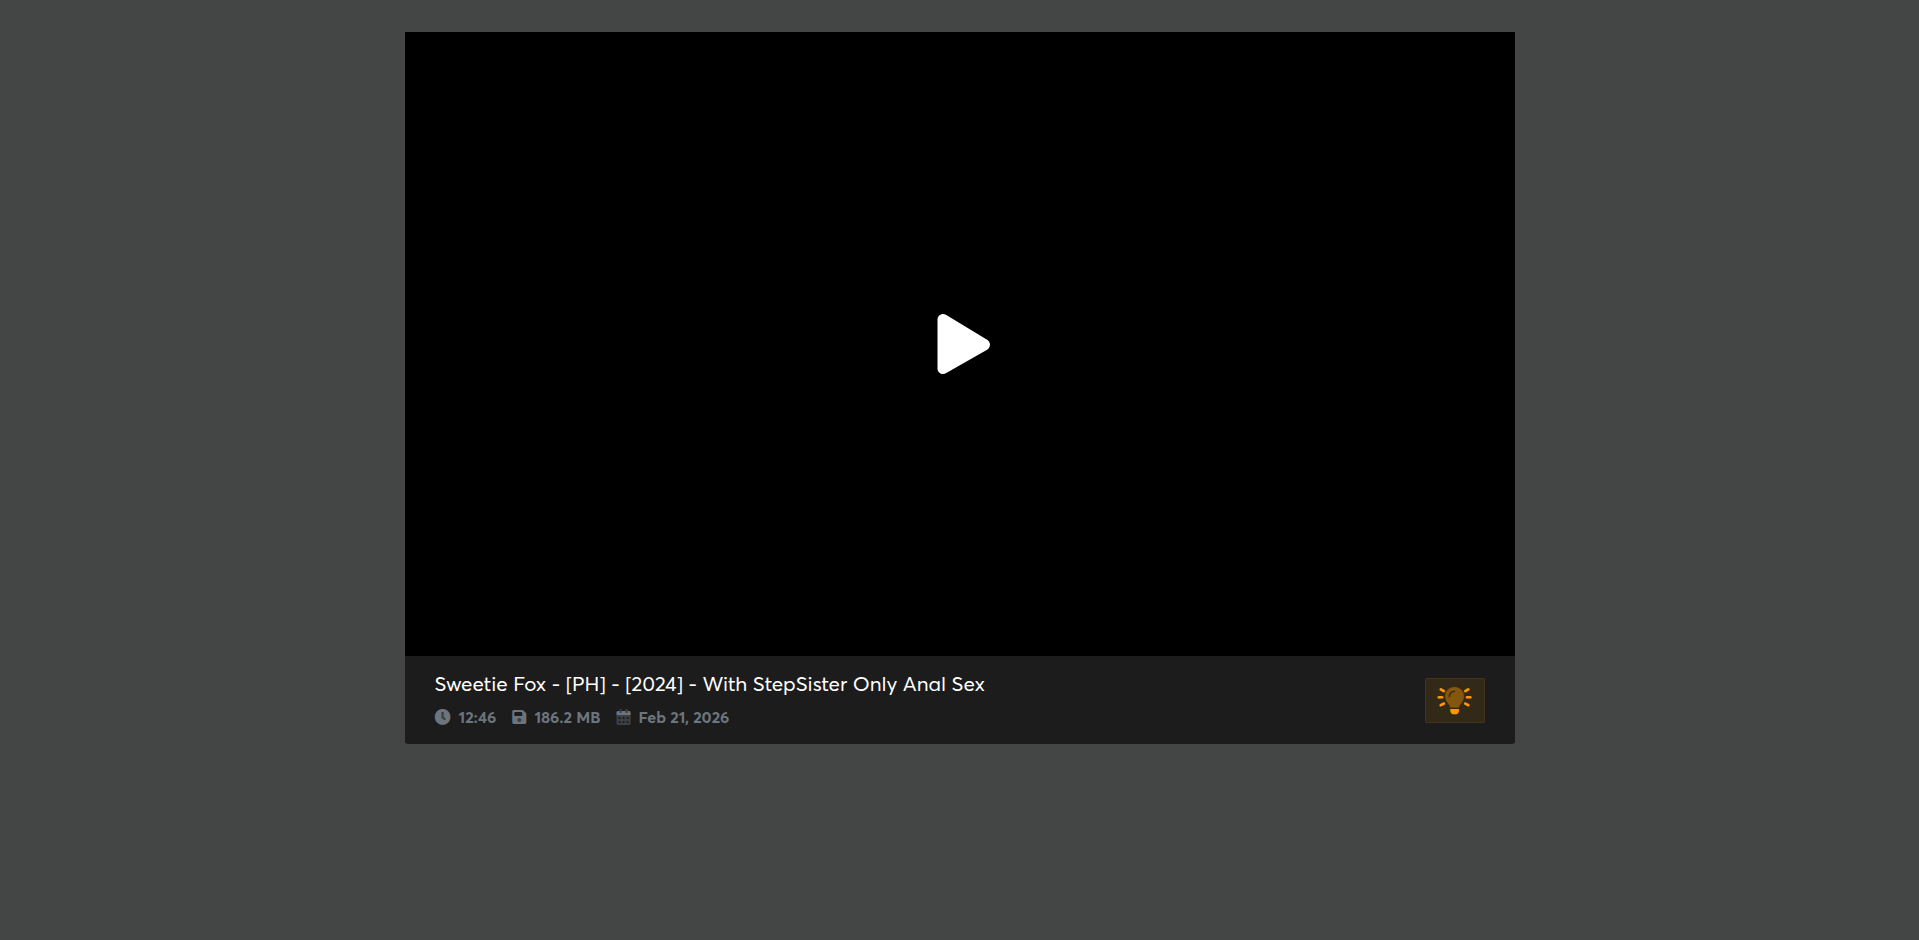Click the white triangle play icon
The image size is (1919, 940).
(962, 344)
